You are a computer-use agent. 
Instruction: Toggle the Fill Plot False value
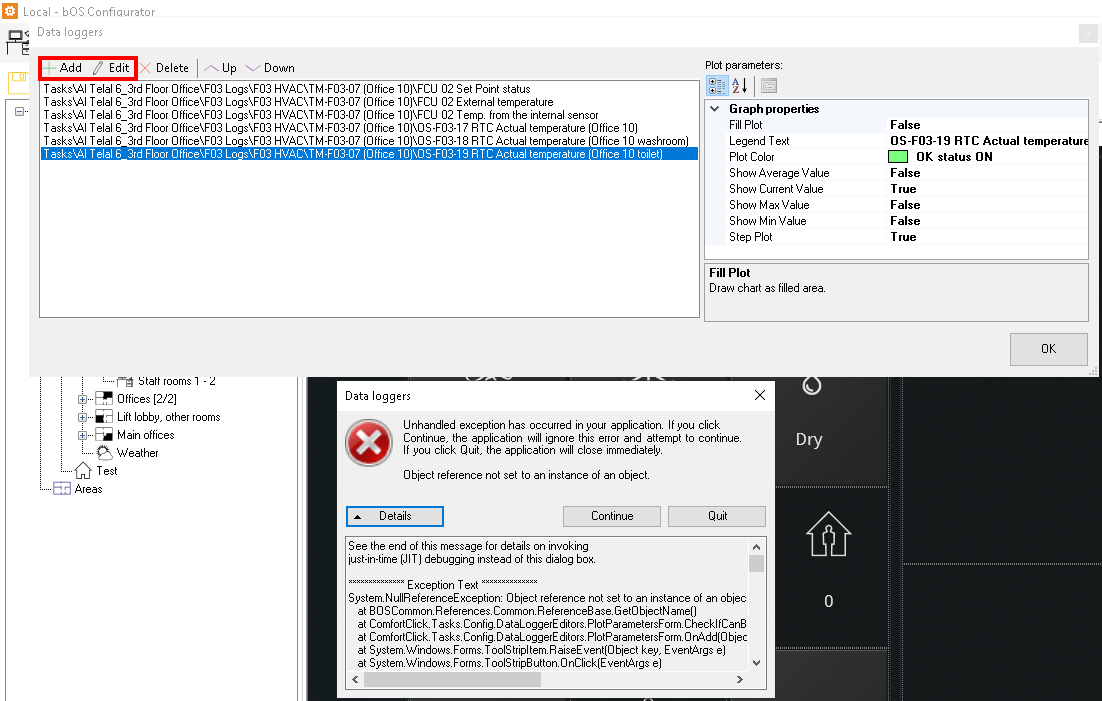[x=905, y=125]
